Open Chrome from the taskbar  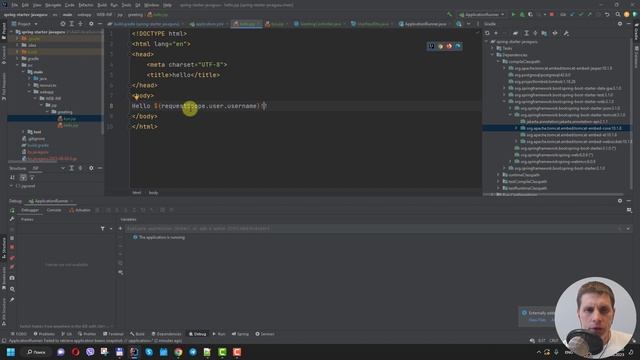coord(178,352)
